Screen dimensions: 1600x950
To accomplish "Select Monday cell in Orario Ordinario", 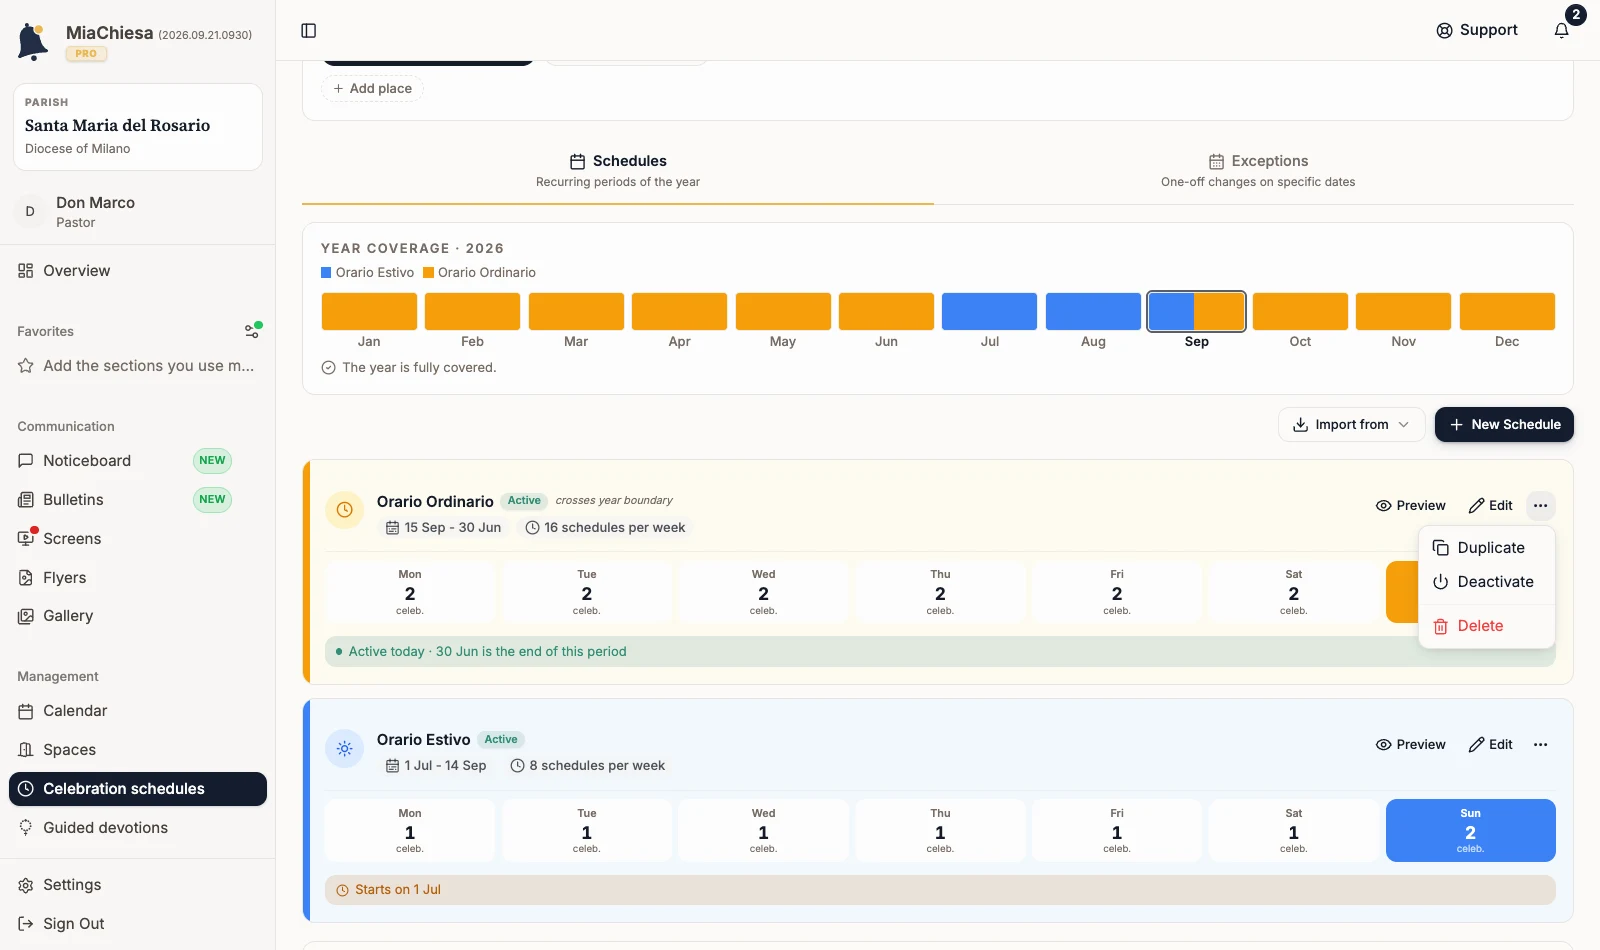I will point(410,592).
